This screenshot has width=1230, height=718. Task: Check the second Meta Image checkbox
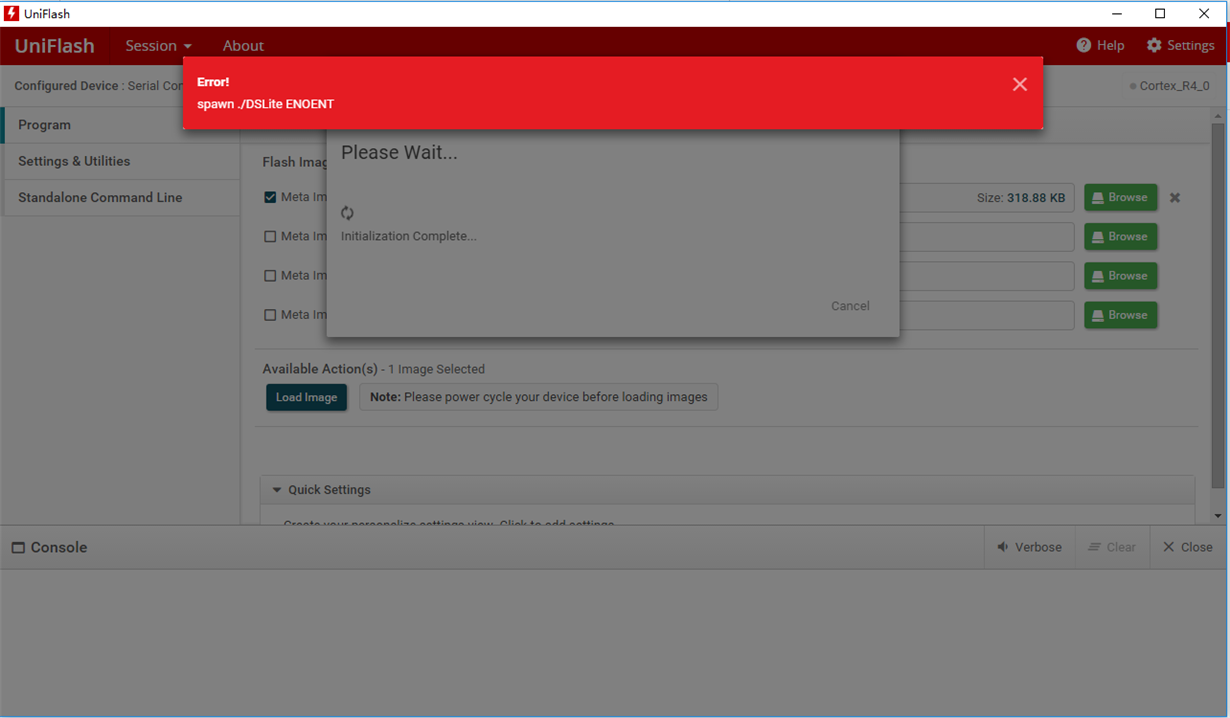(x=270, y=237)
